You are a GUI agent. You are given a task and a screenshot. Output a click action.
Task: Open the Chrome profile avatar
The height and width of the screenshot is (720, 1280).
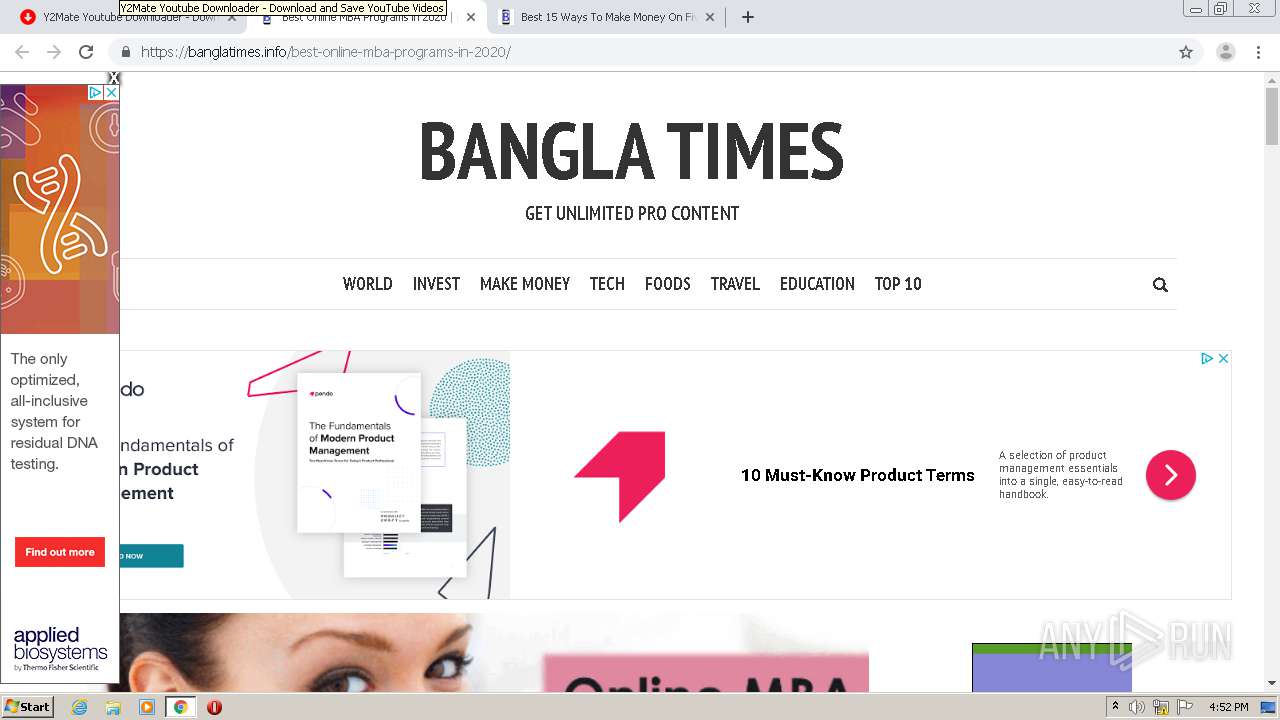tap(1226, 52)
